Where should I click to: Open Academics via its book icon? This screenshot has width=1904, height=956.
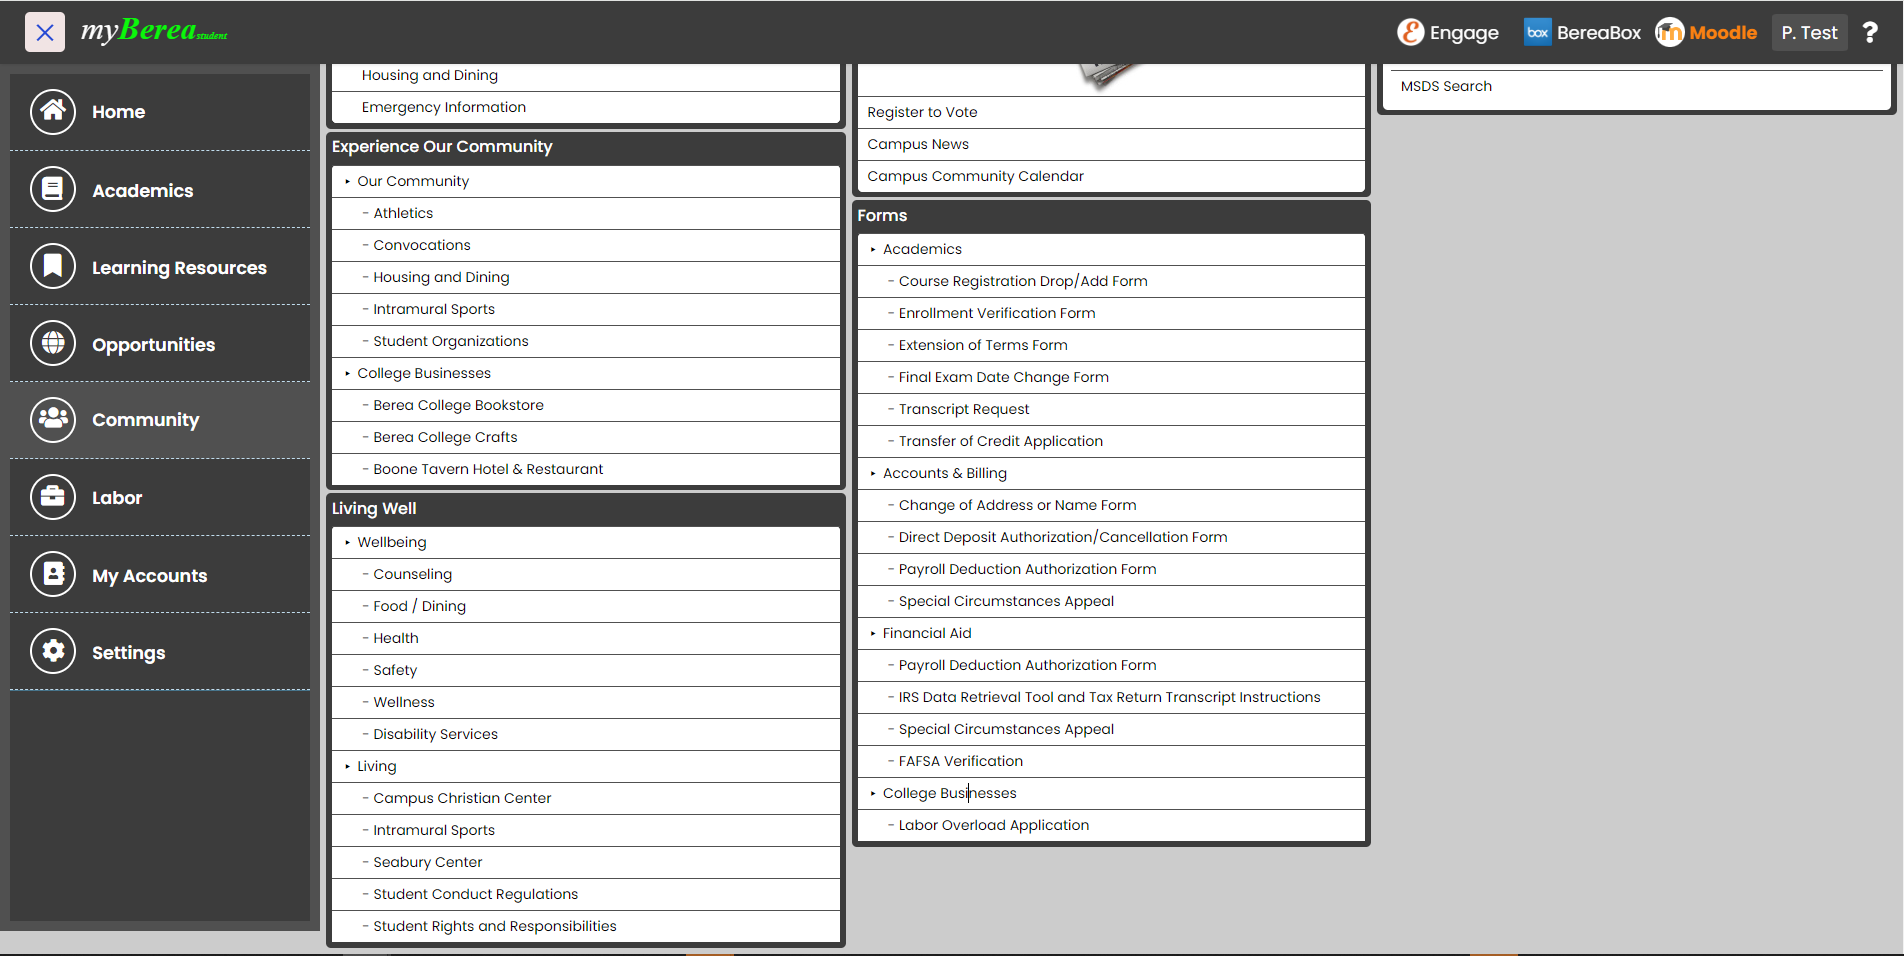coord(53,190)
